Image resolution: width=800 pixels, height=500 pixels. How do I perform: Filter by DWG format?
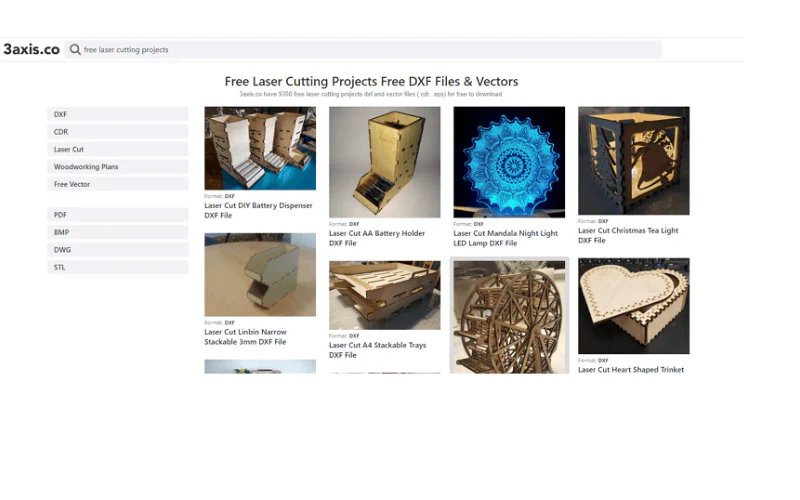[x=118, y=249]
